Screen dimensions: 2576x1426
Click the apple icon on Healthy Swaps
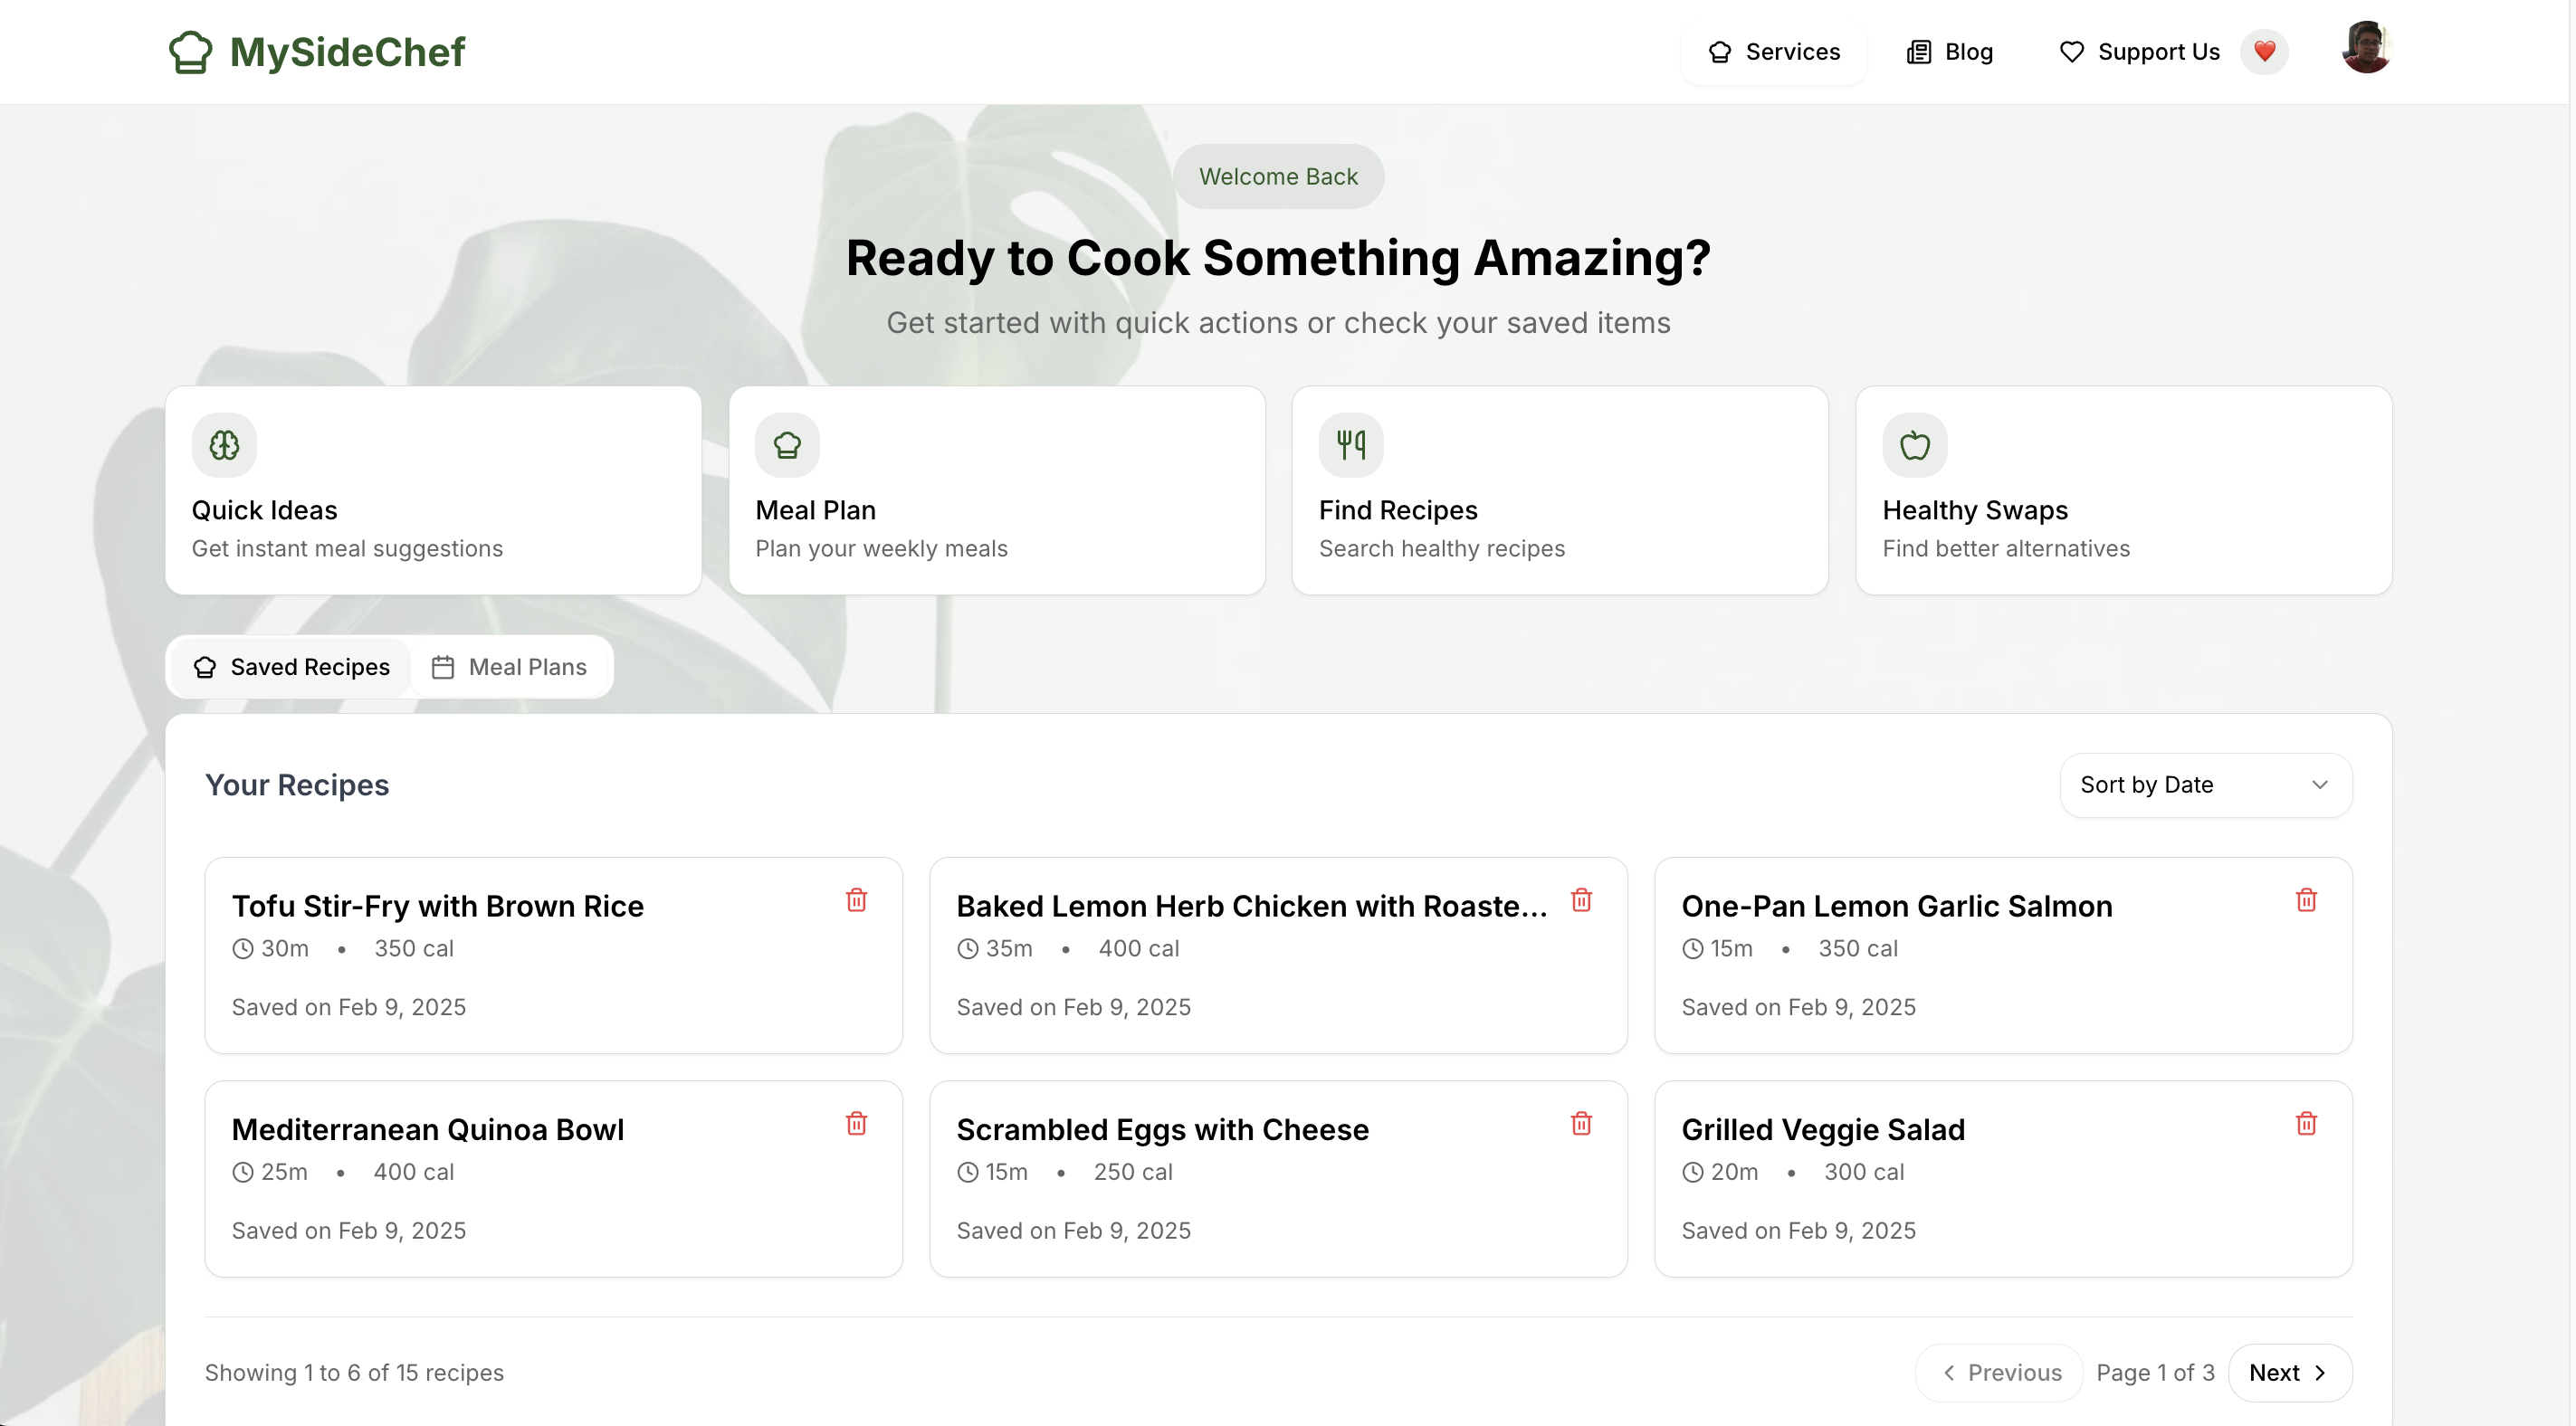click(1914, 445)
